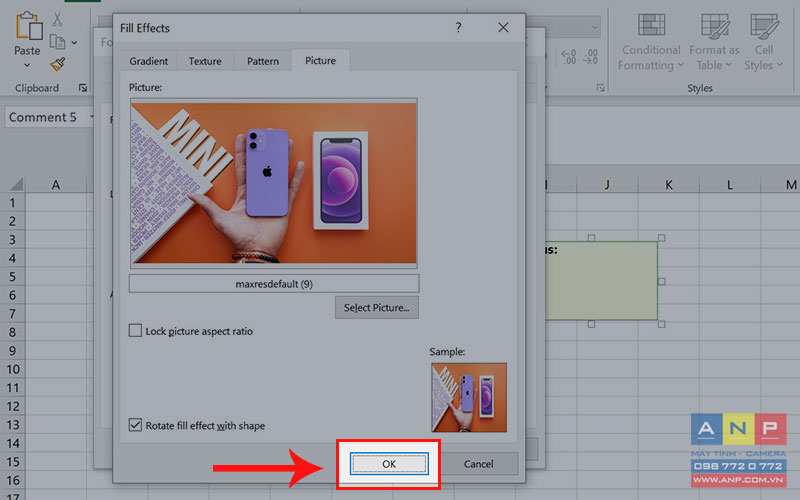Open Number format dialog launcher
Image resolution: width=800 pixels, height=500 pixels.
pos(601,88)
